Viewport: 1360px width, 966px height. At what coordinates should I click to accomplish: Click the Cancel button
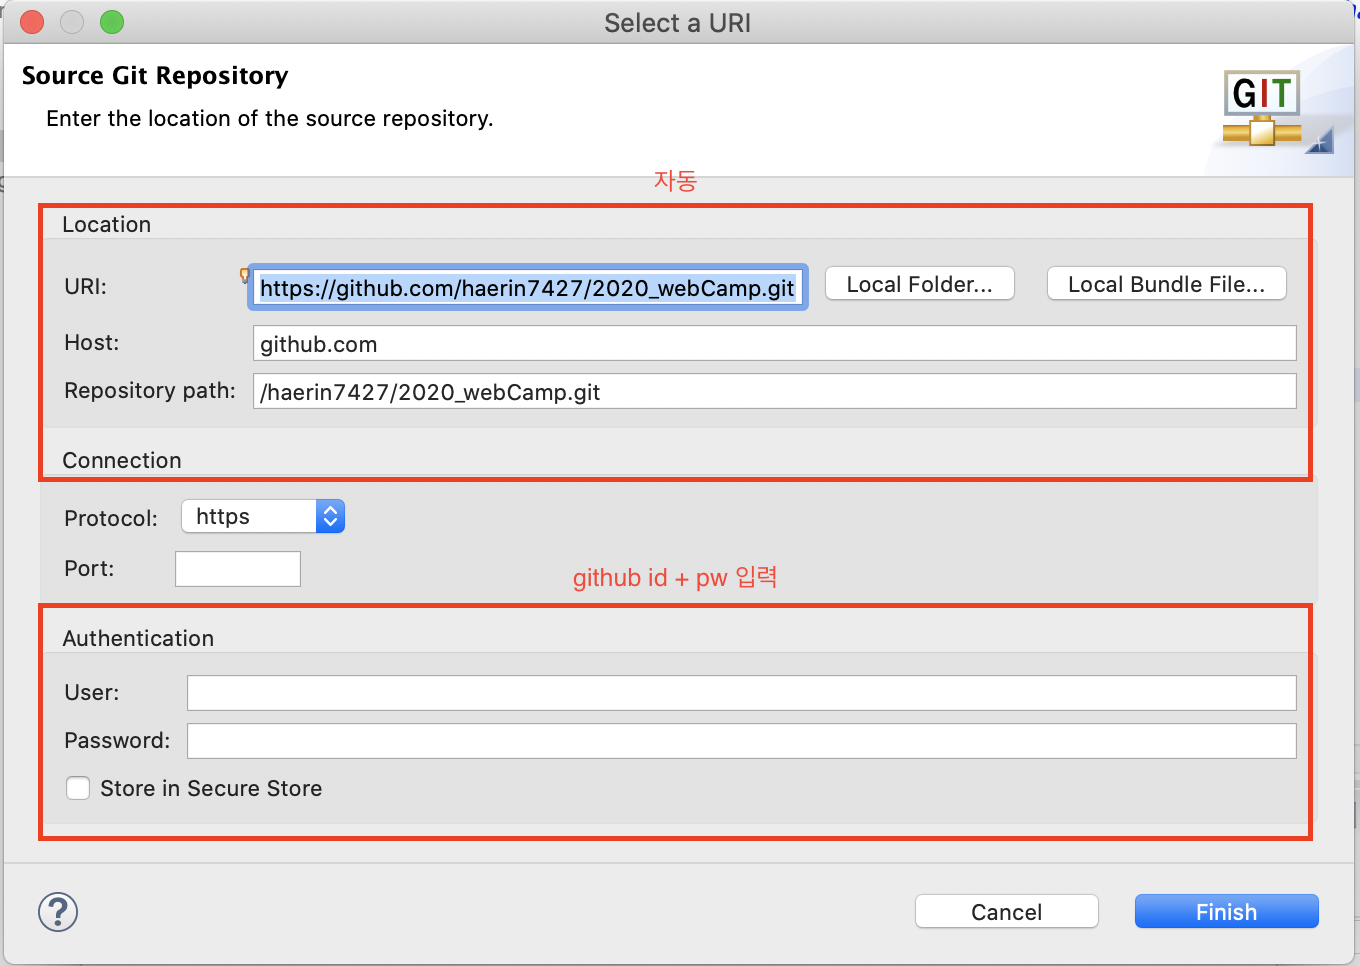tap(1006, 912)
